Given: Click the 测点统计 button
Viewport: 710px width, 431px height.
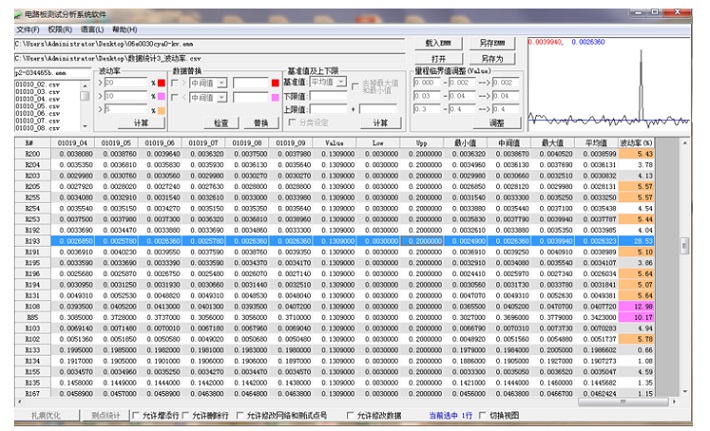Looking at the screenshot, I should (x=106, y=415).
